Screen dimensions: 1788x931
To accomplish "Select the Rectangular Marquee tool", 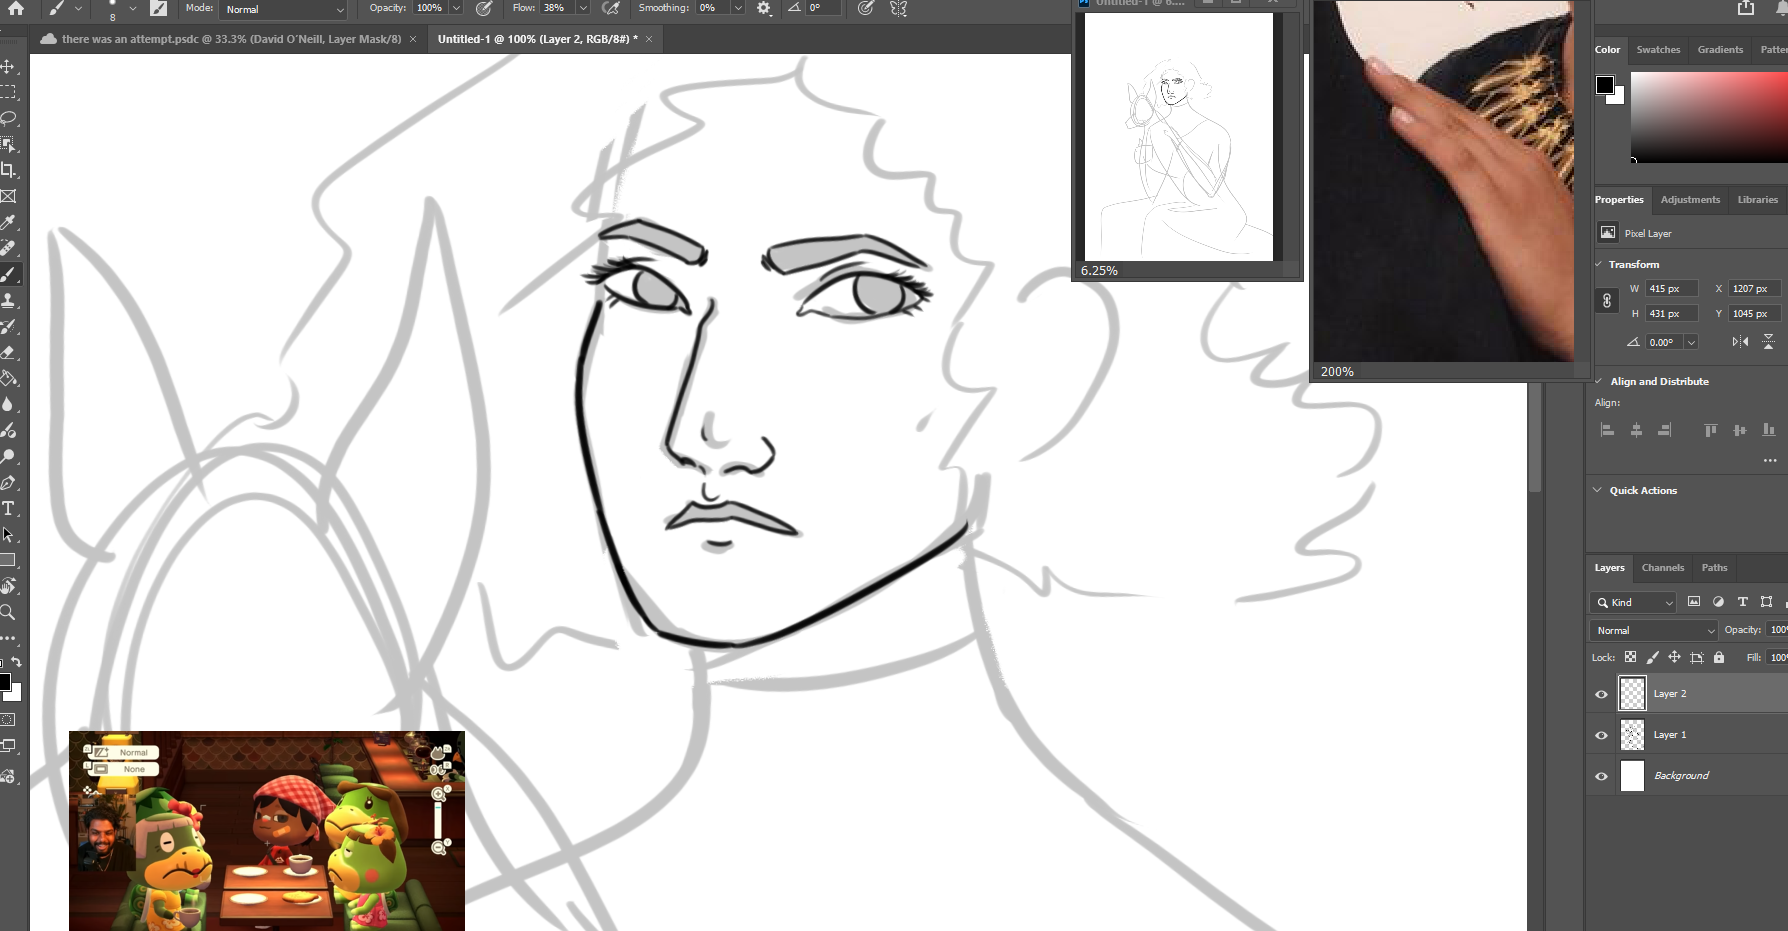I will [x=8, y=92].
